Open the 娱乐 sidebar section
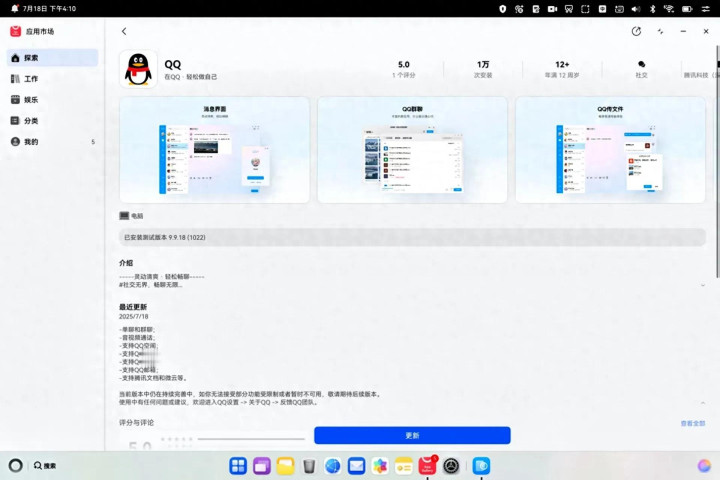 52,100
